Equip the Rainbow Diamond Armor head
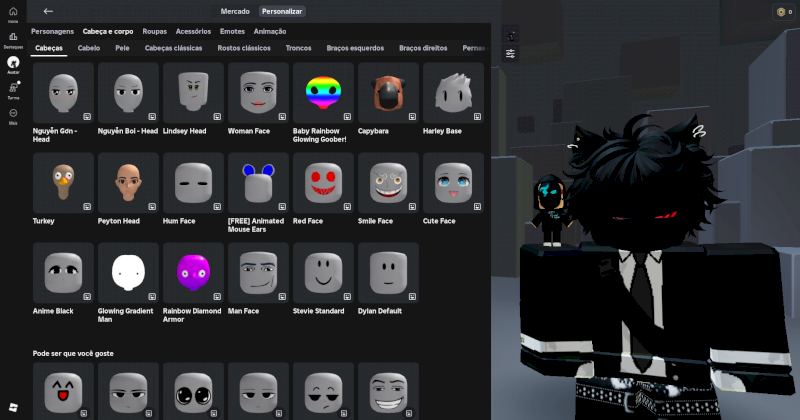The image size is (800, 420). coord(193,273)
